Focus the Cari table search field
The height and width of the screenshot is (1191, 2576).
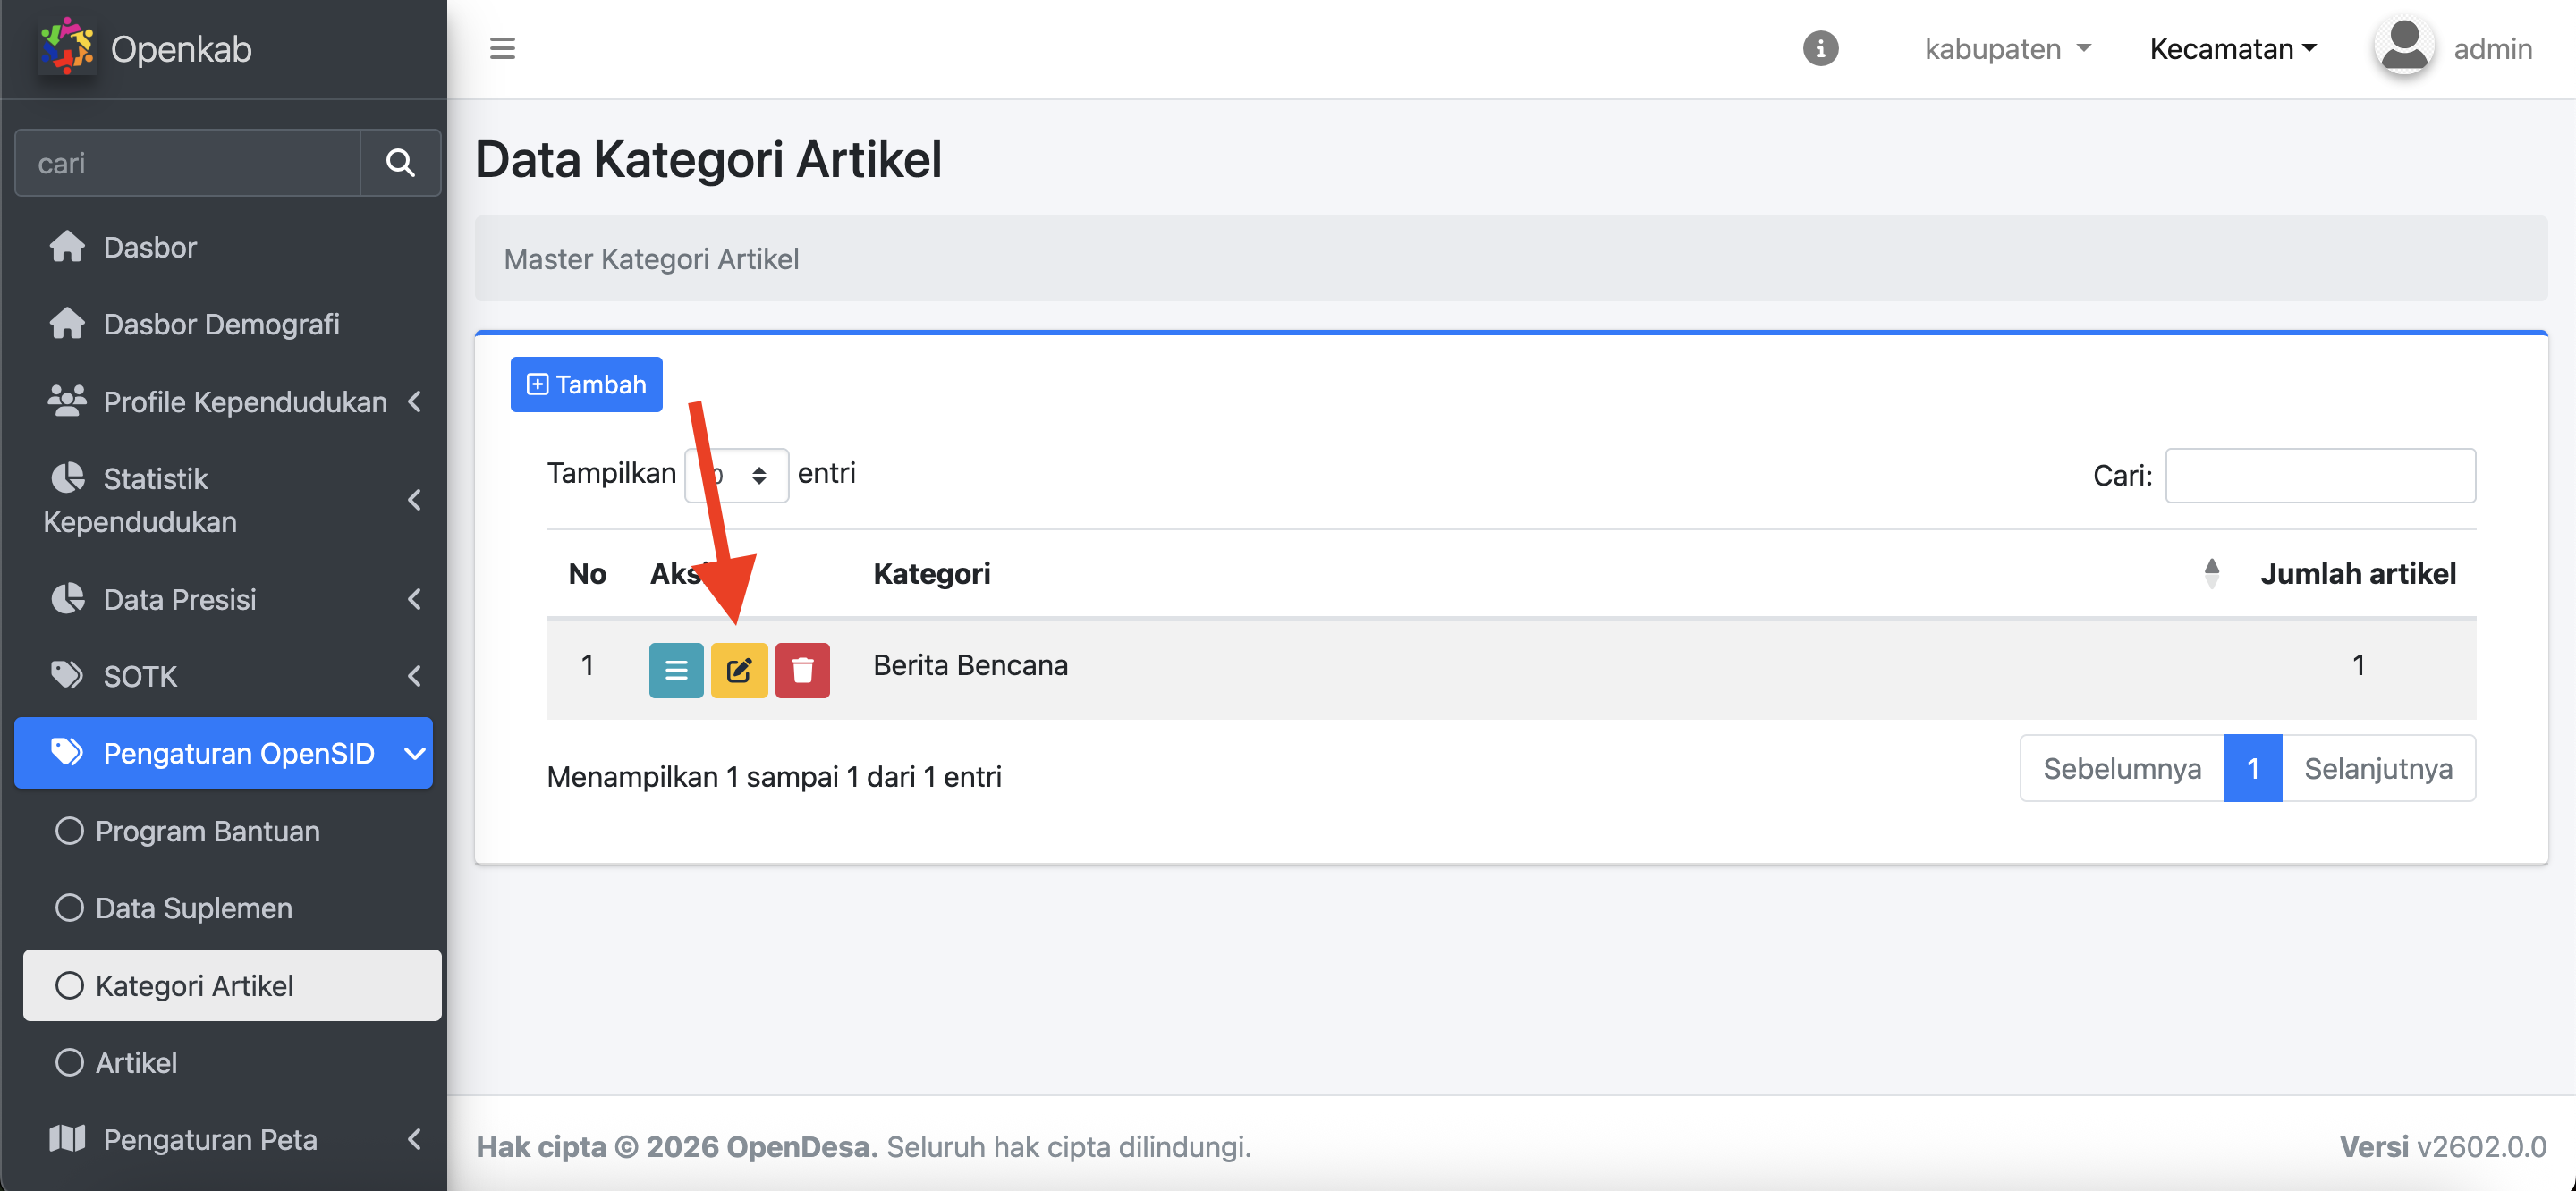click(2319, 475)
